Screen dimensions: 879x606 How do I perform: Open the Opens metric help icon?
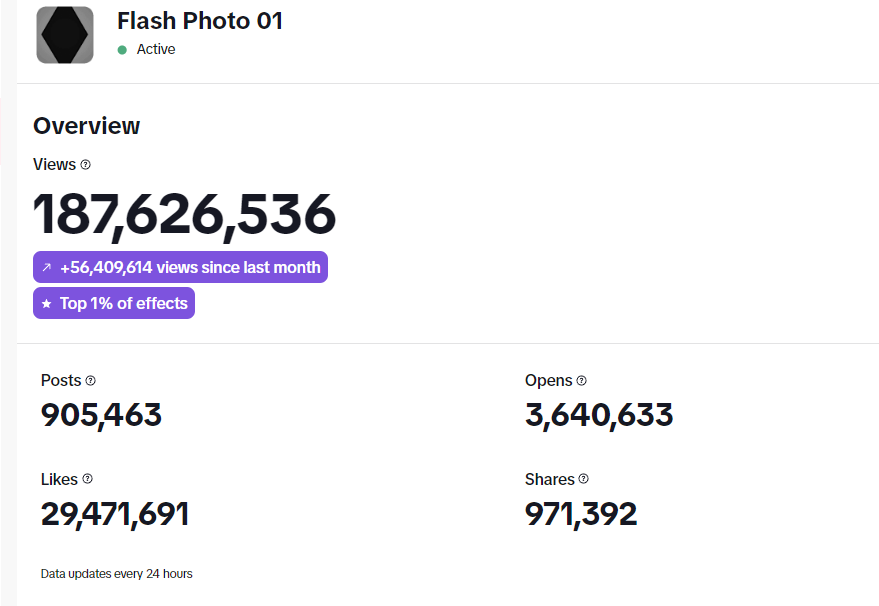click(582, 381)
